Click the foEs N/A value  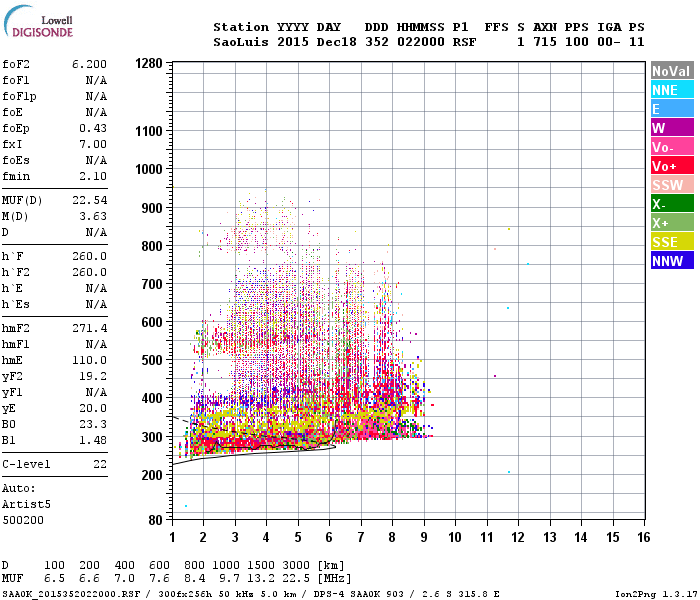coord(96,160)
